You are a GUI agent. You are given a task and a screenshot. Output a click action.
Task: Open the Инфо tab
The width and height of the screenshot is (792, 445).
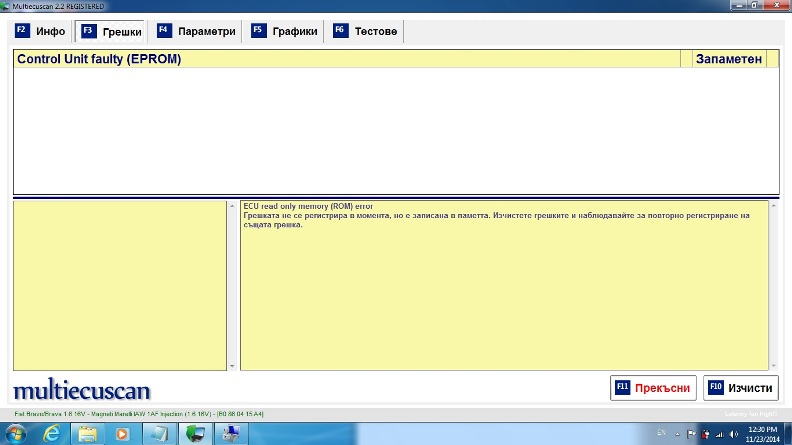(x=41, y=31)
